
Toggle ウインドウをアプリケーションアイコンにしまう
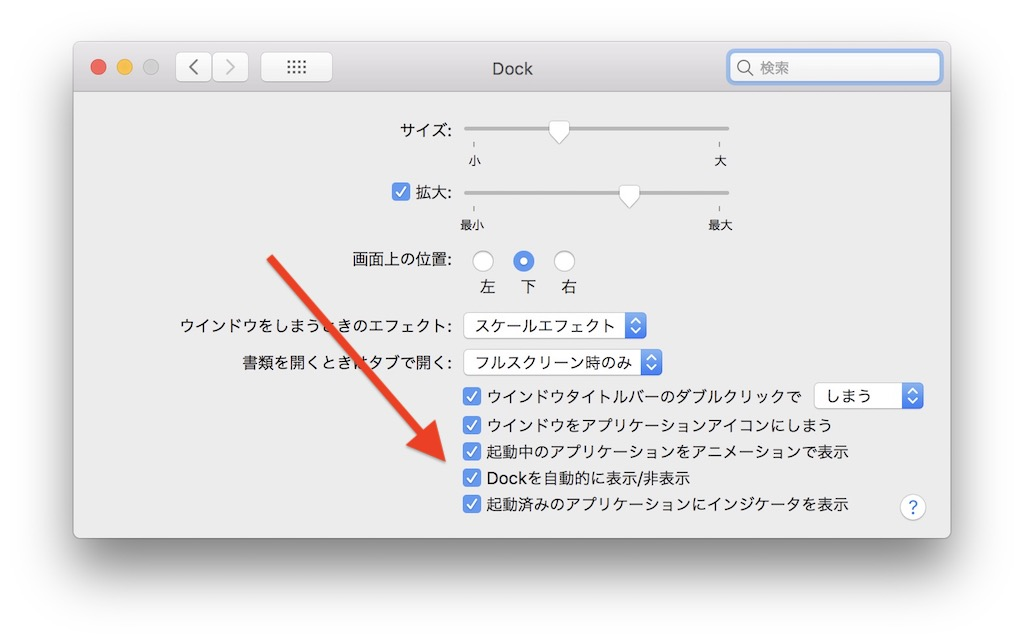472,424
